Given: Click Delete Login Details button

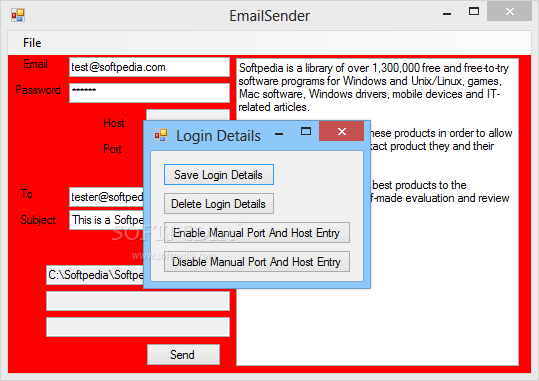Looking at the screenshot, I should tap(219, 204).
